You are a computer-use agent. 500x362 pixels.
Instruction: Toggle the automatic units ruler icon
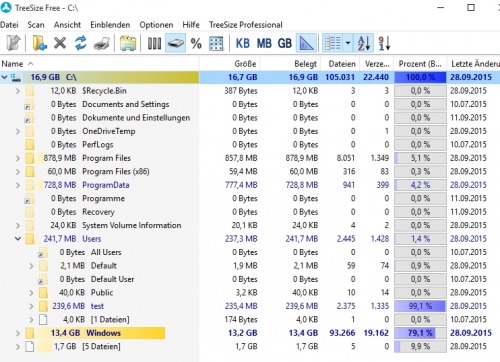click(x=306, y=43)
